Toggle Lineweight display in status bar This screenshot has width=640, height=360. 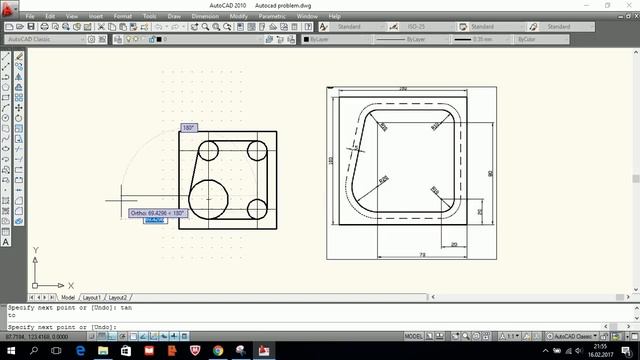pyautogui.click(x=174, y=336)
